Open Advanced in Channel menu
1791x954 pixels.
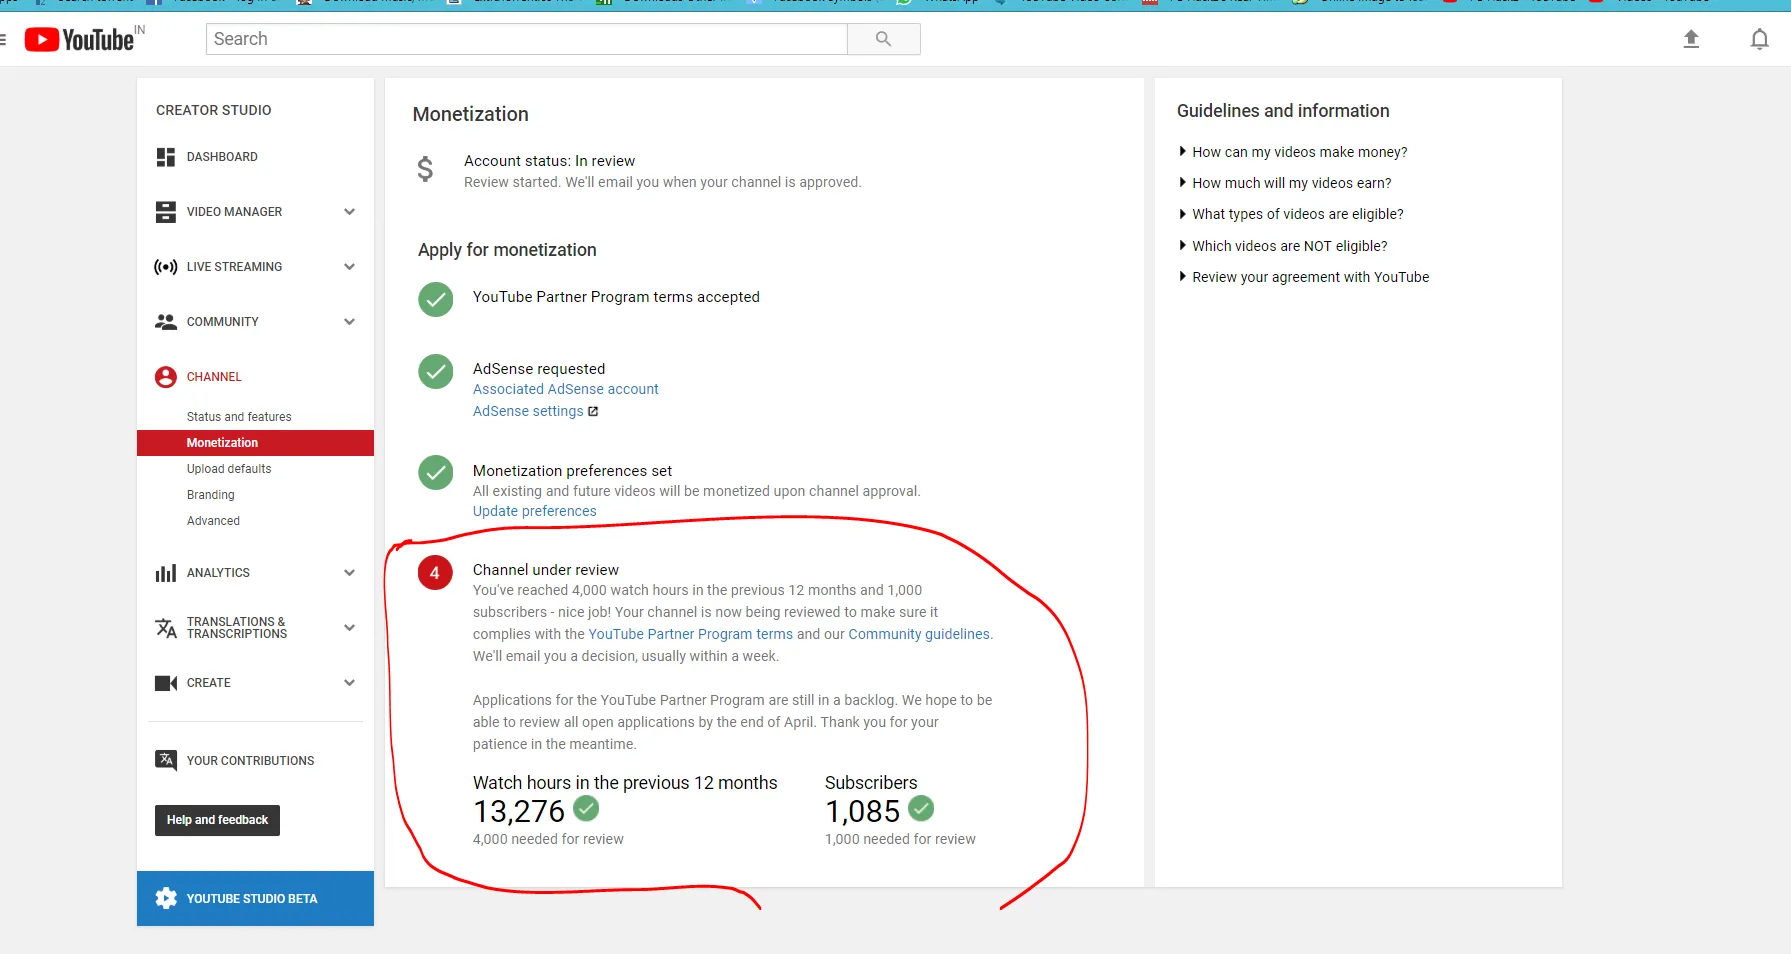(213, 521)
